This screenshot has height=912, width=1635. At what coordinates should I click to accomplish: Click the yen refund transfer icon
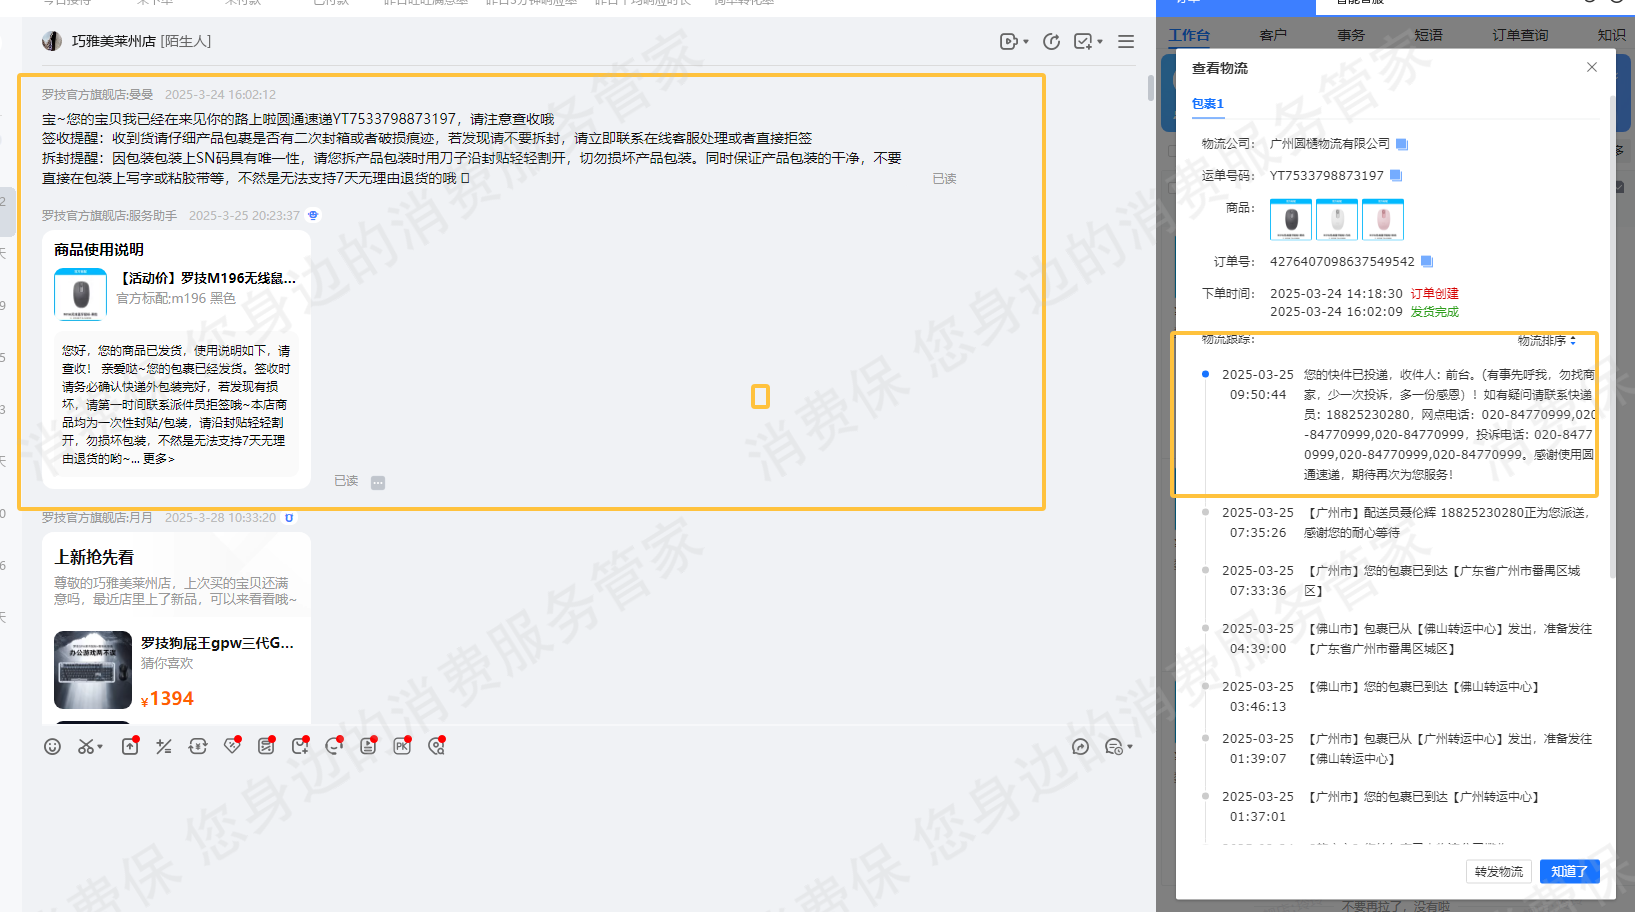(198, 746)
